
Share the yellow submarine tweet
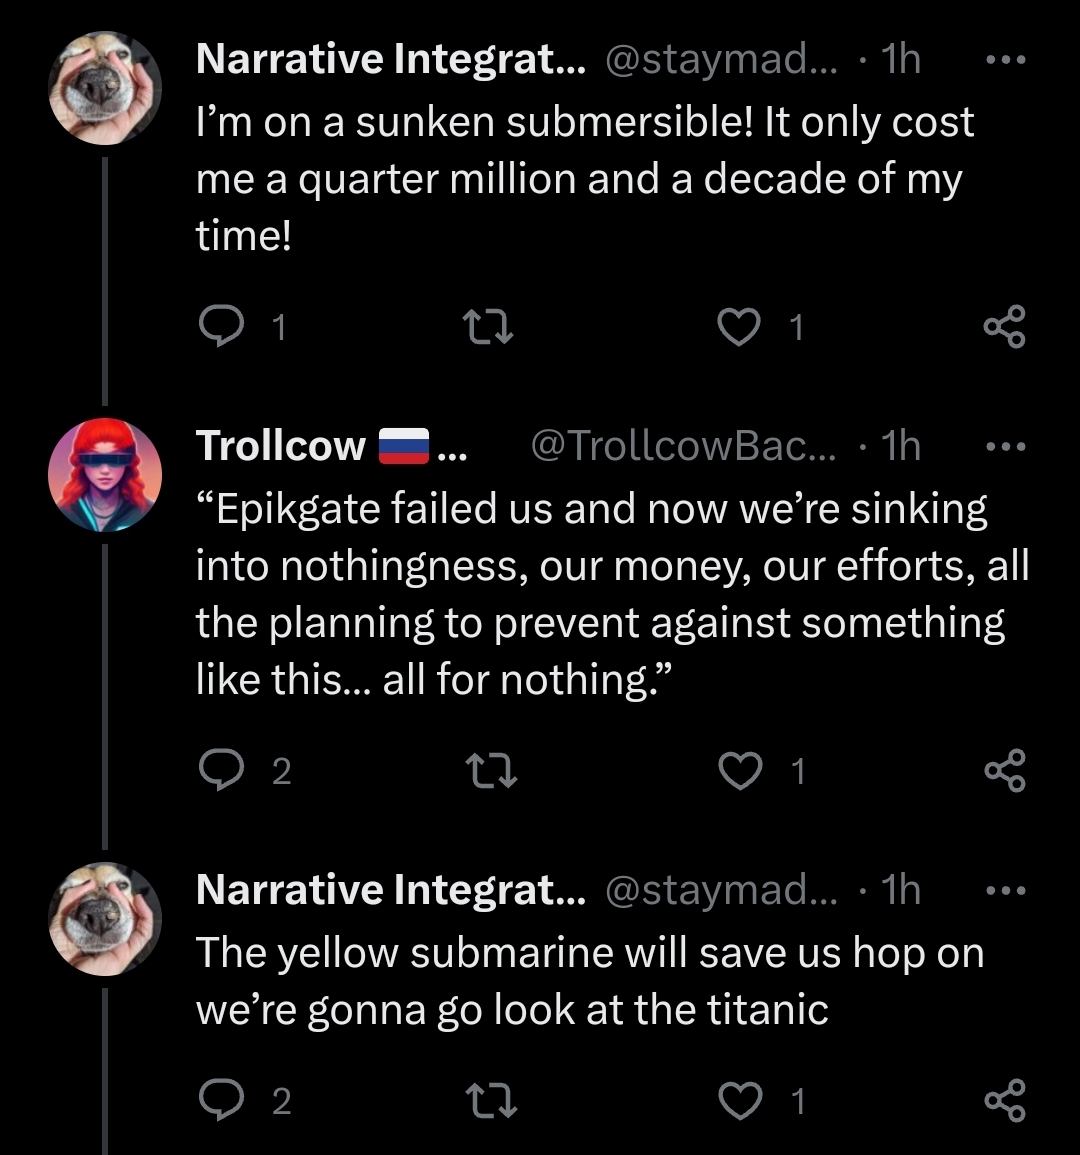click(x=1004, y=1101)
